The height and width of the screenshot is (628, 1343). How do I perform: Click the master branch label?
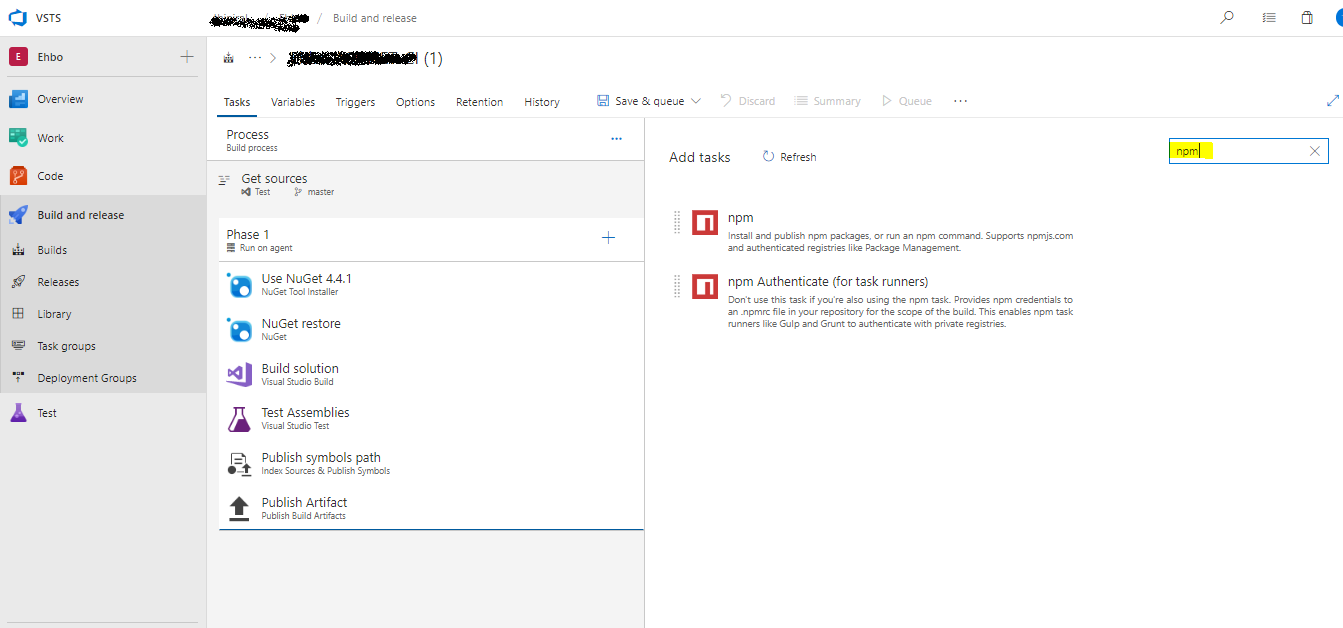tap(321, 192)
